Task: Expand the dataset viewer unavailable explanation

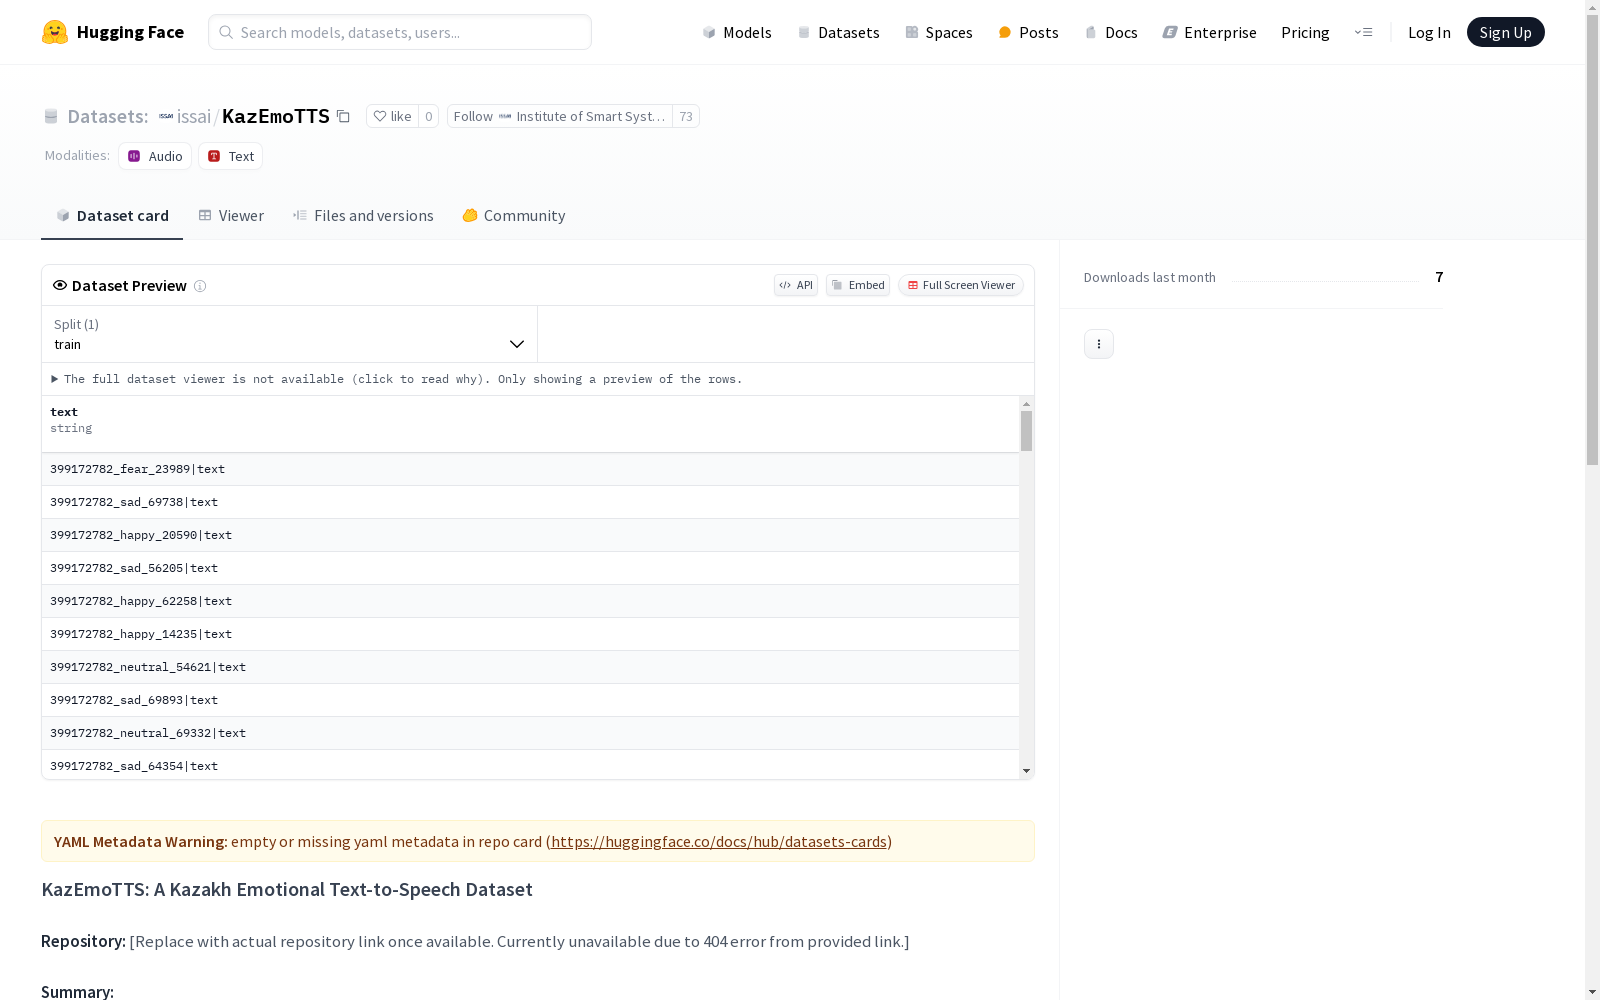Action: pos(397,379)
